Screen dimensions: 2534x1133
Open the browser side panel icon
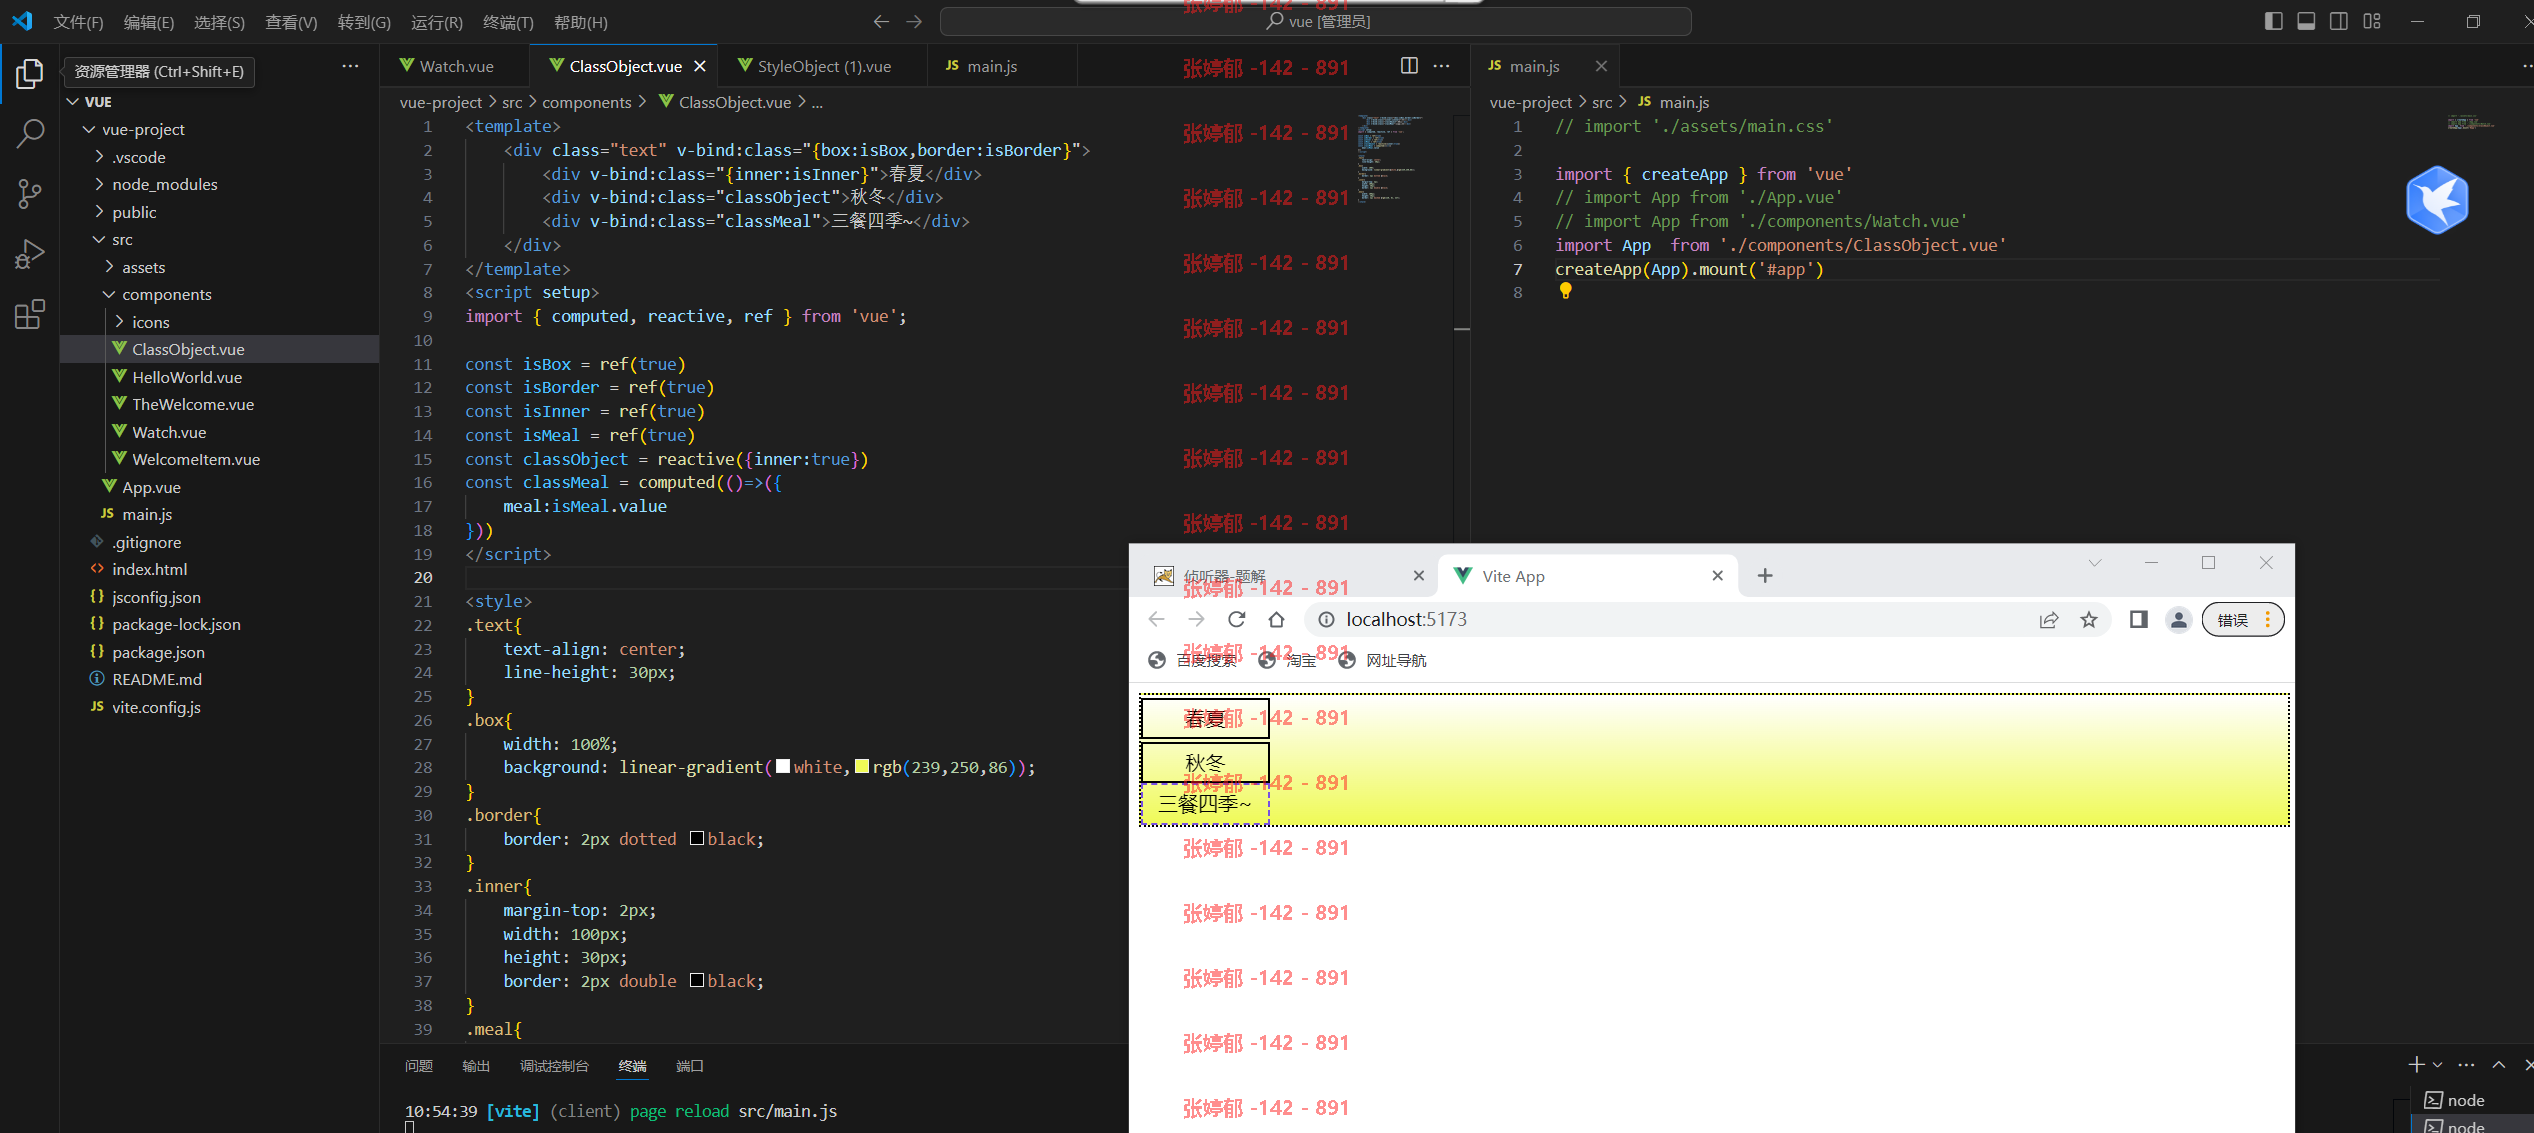click(x=2139, y=620)
